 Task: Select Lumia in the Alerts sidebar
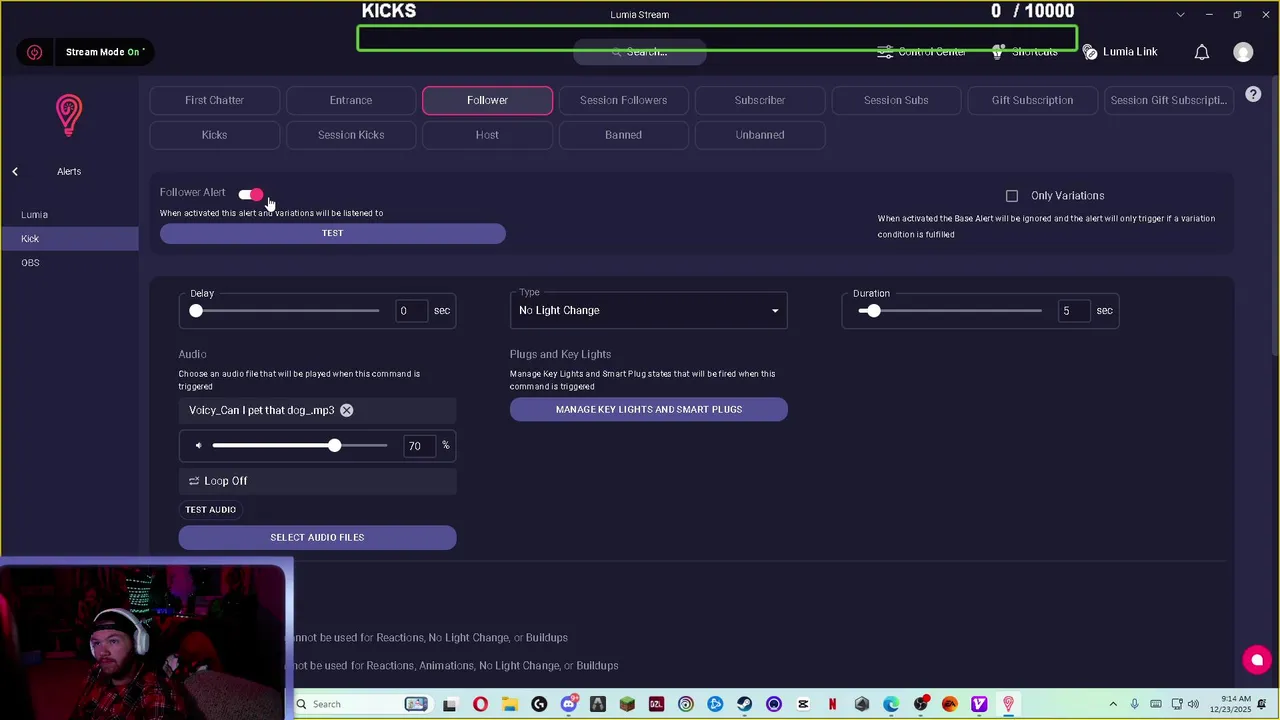69,215
